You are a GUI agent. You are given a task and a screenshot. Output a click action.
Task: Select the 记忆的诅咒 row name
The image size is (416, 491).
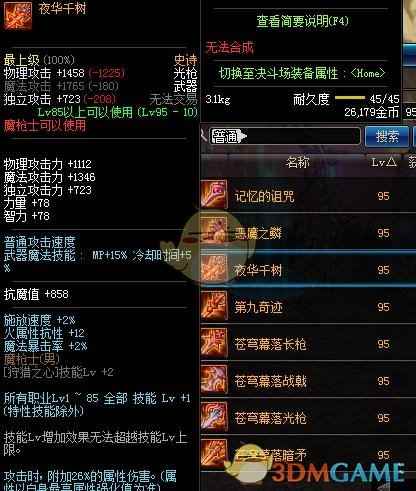click(264, 196)
